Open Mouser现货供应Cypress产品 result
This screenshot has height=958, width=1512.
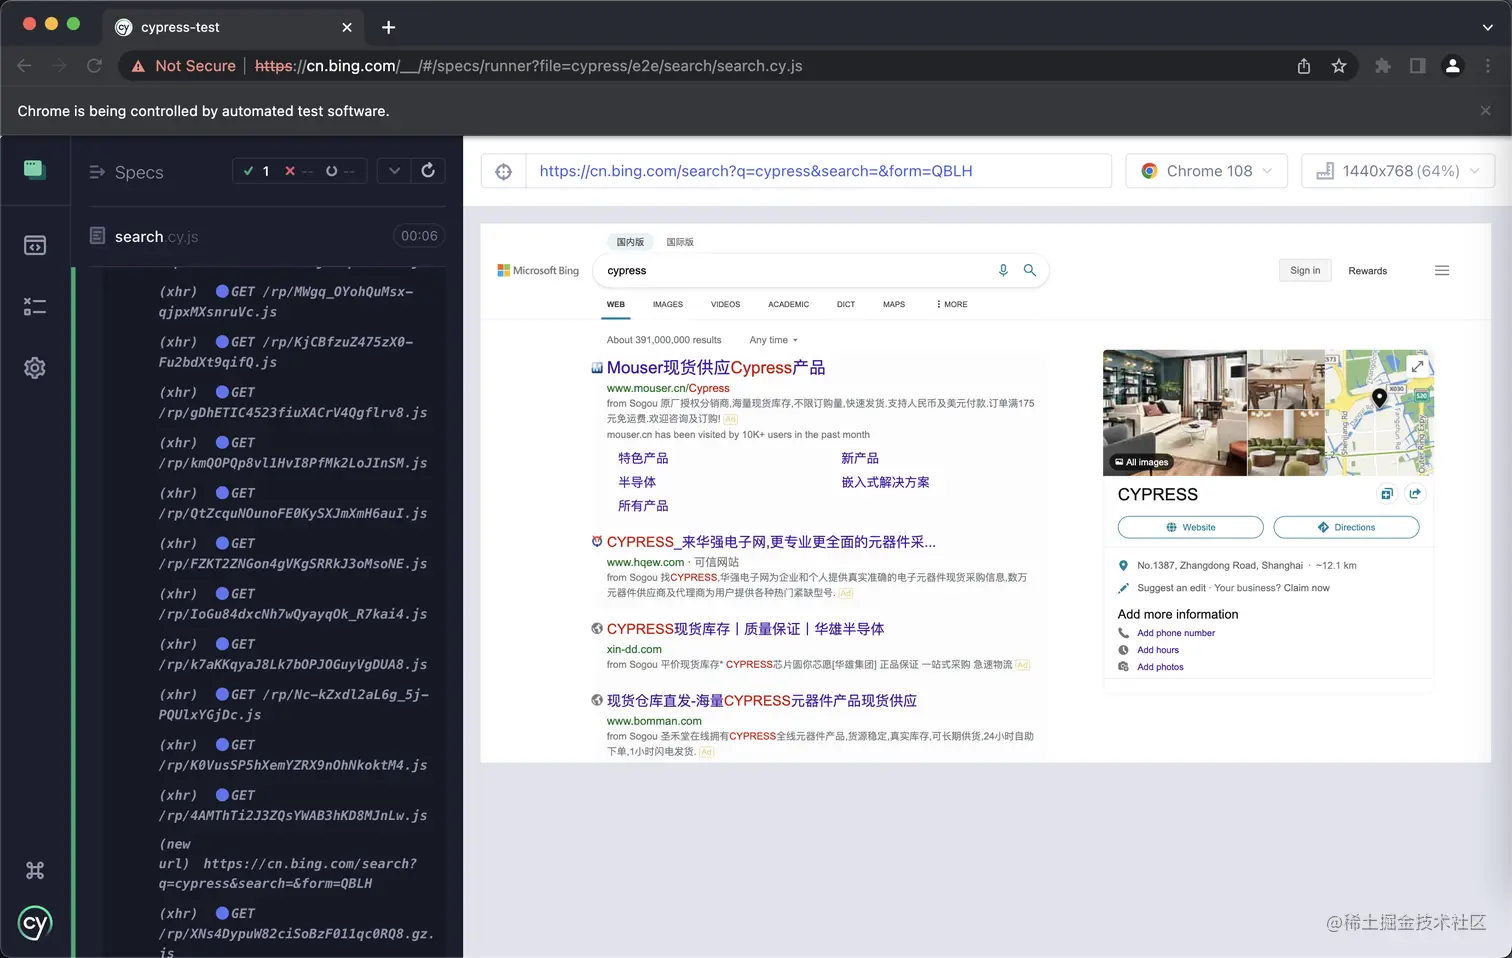716,368
